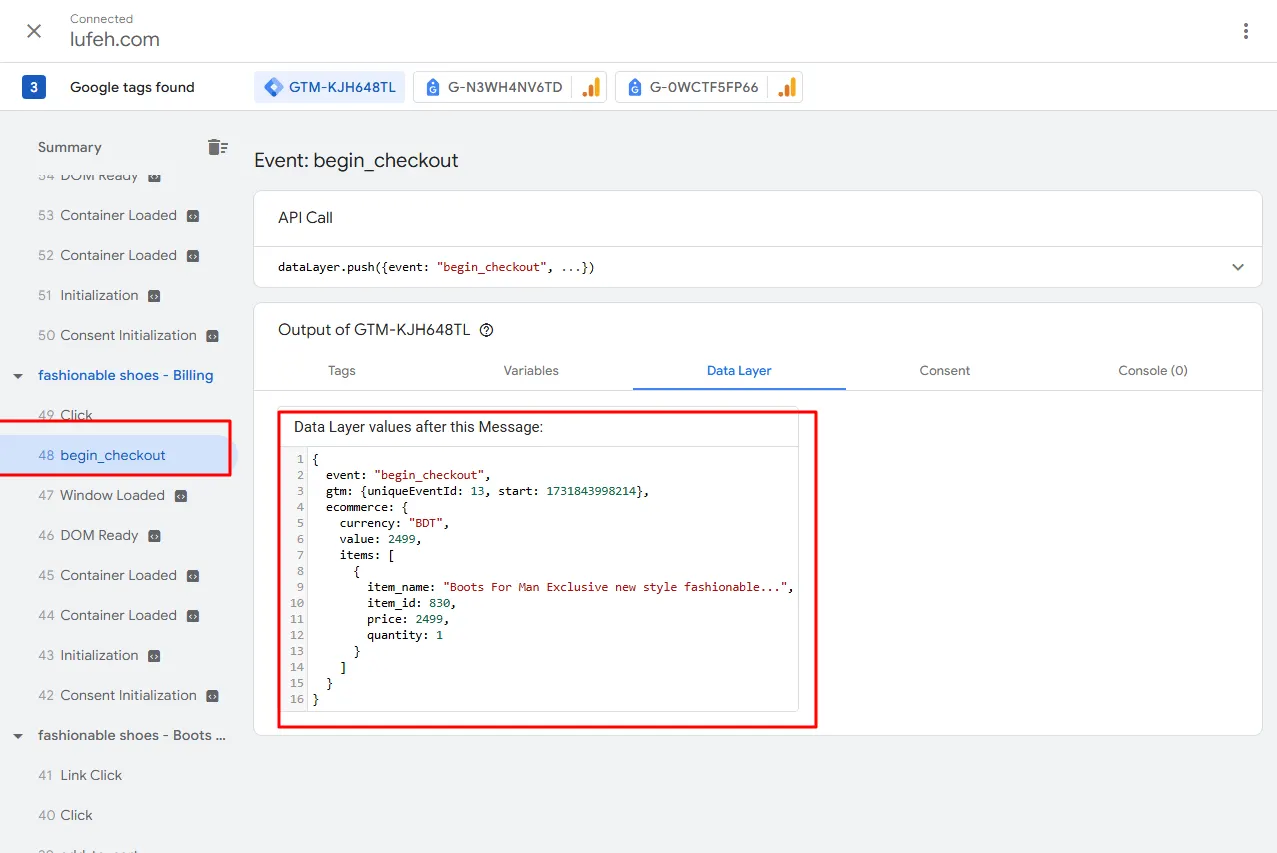This screenshot has width=1277, height=853.
Task: Select event 44 Container Loaded
Action: (x=107, y=615)
